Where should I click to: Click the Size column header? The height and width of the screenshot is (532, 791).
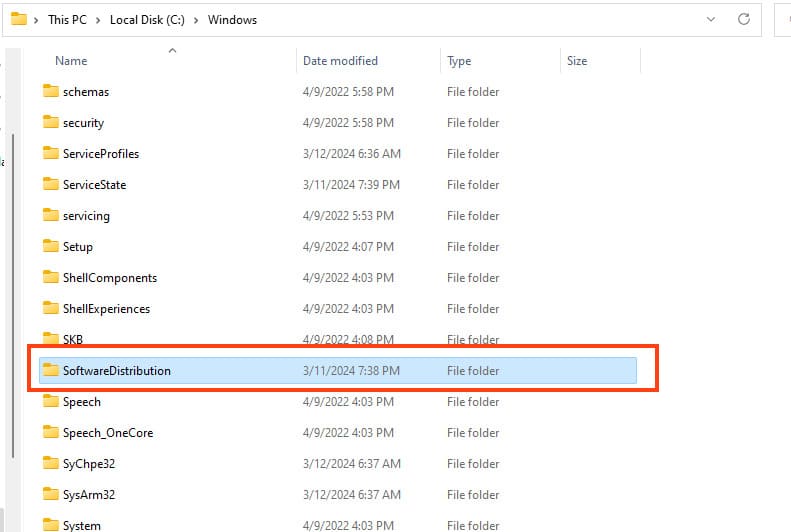click(577, 61)
